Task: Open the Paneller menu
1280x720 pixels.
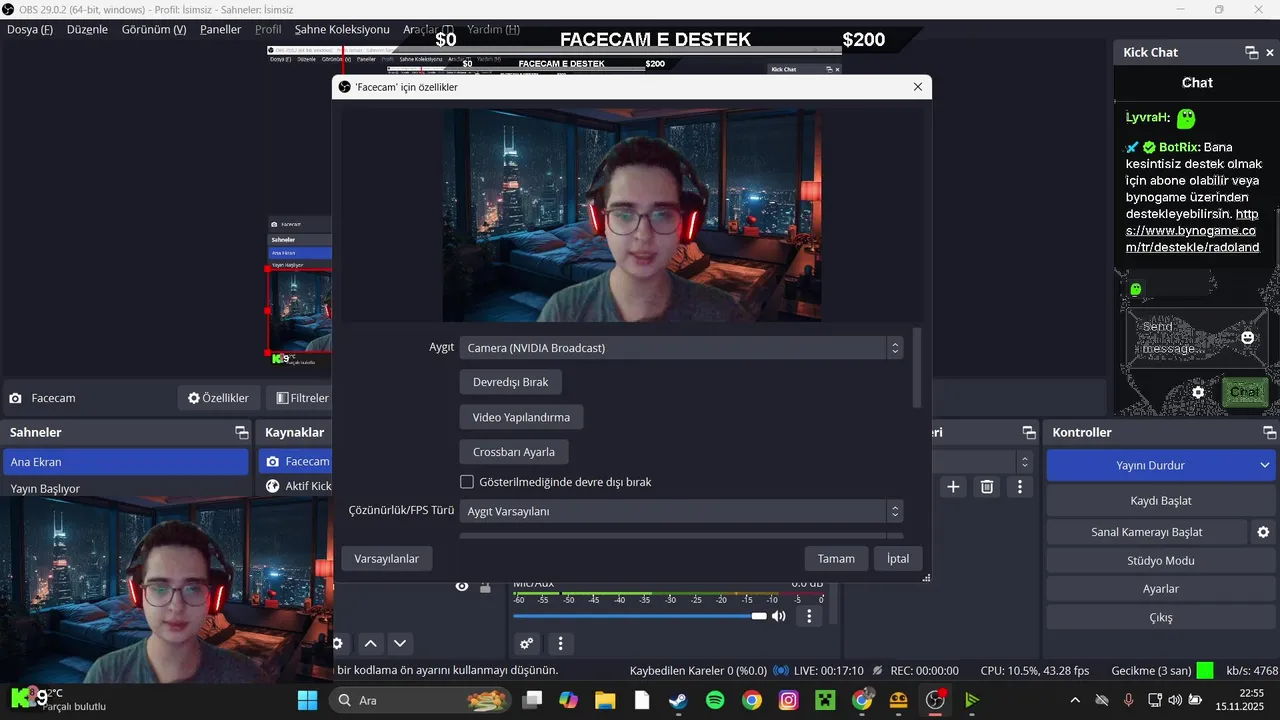Action: click(220, 29)
